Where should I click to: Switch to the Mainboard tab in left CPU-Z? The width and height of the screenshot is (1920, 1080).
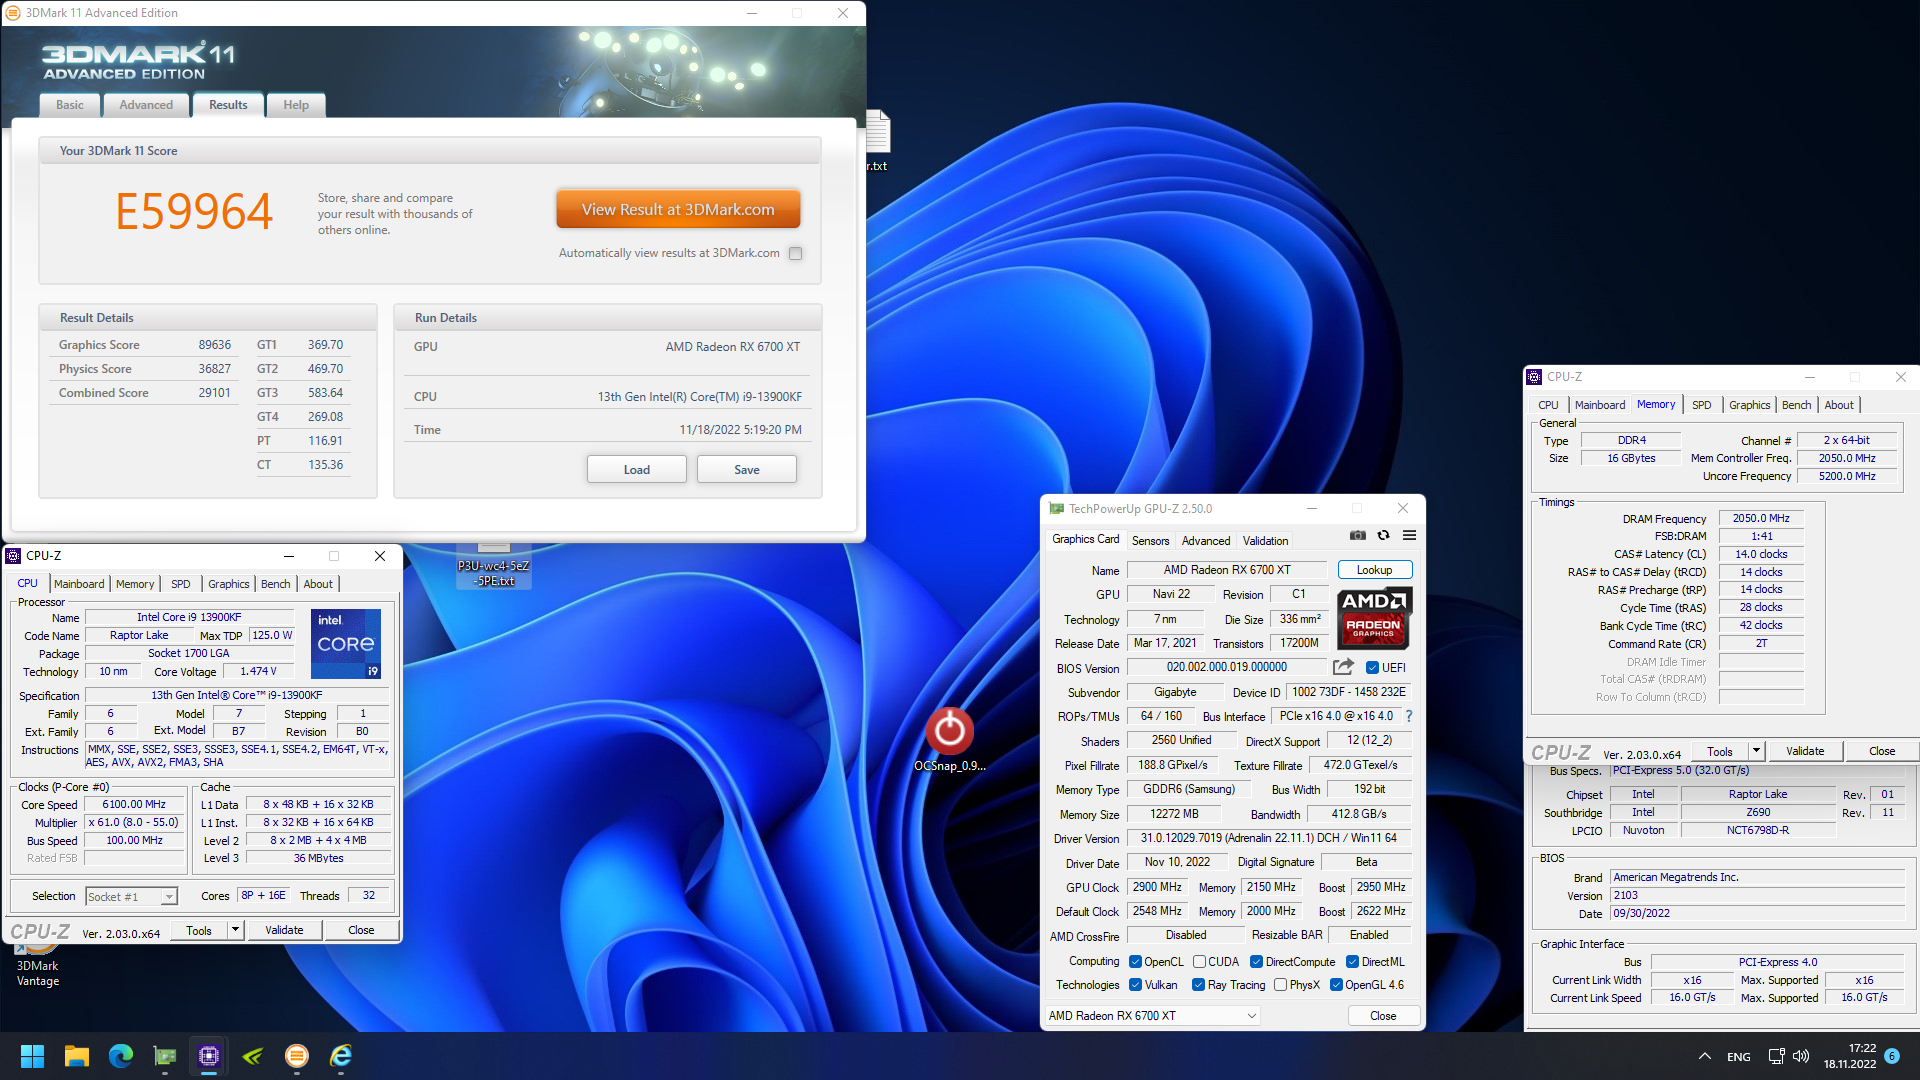[x=79, y=584]
